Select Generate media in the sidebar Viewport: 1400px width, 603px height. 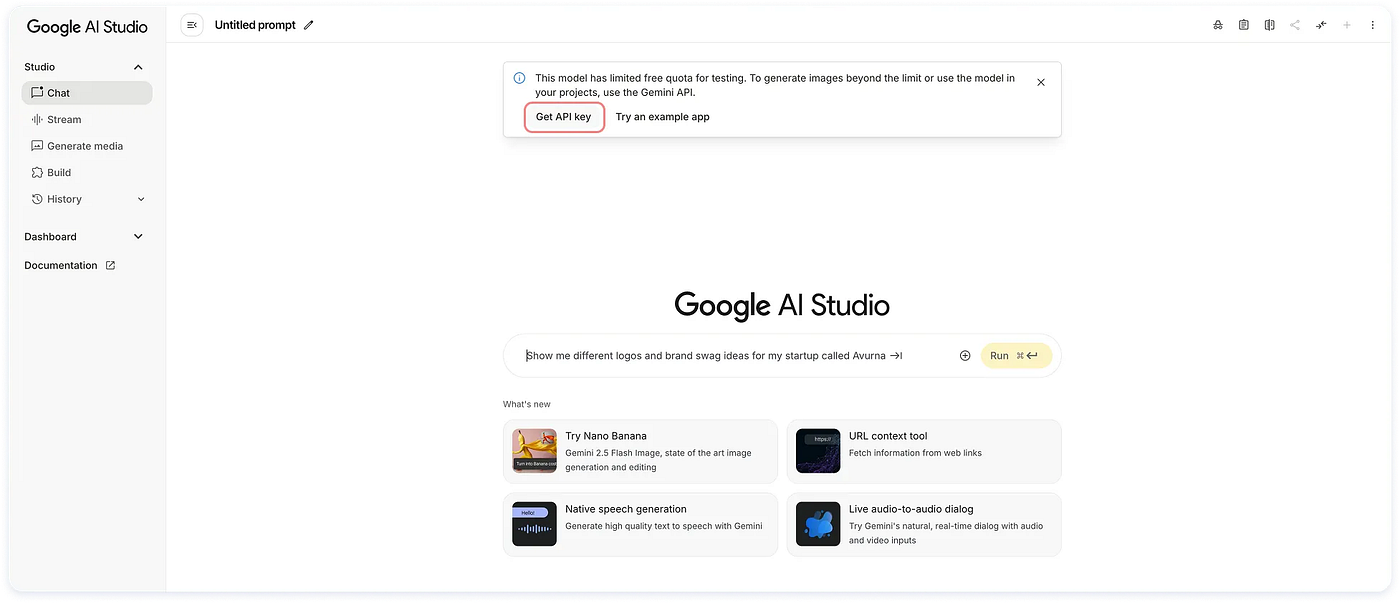click(87, 146)
